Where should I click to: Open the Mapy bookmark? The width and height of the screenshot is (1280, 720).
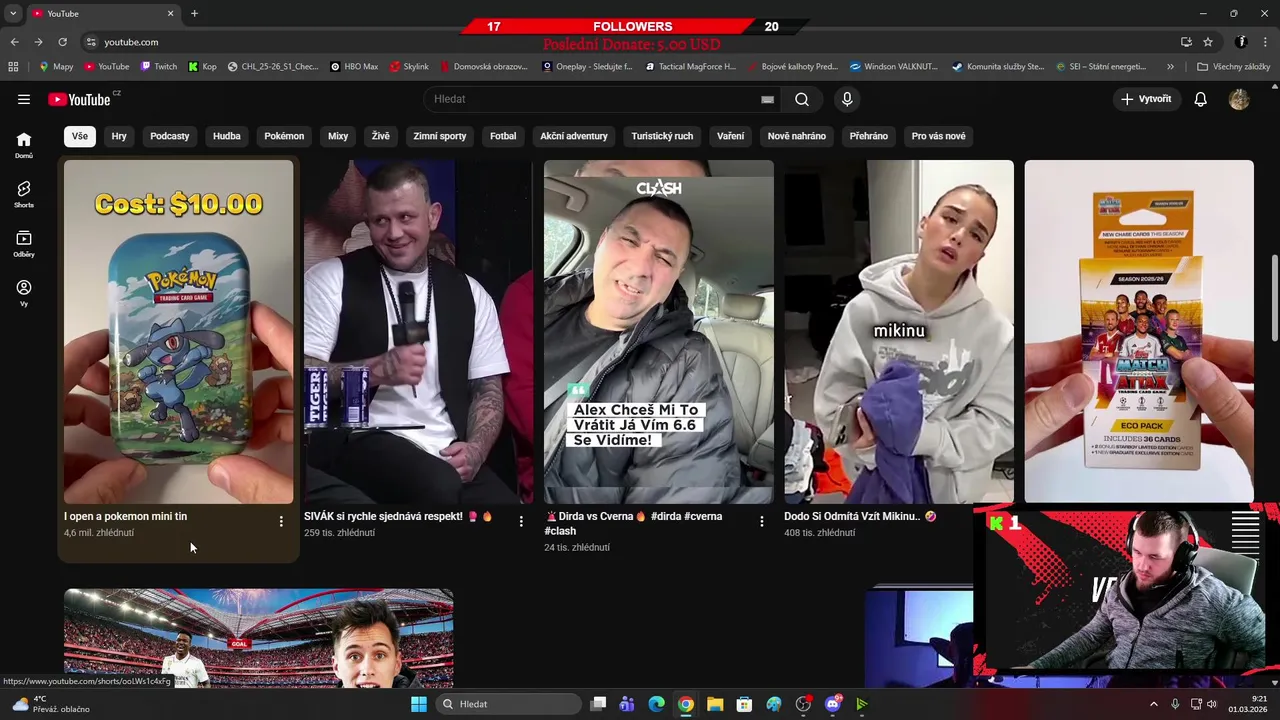tap(56, 67)
